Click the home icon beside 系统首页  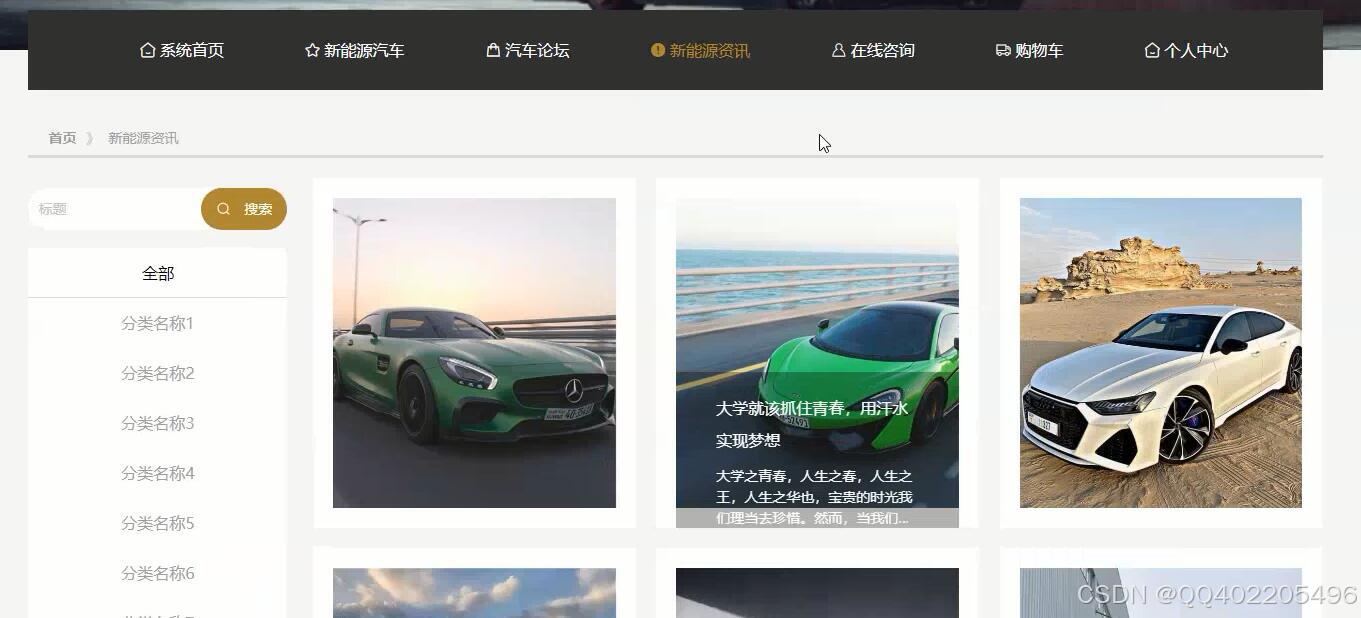click(x=148, y=50)
